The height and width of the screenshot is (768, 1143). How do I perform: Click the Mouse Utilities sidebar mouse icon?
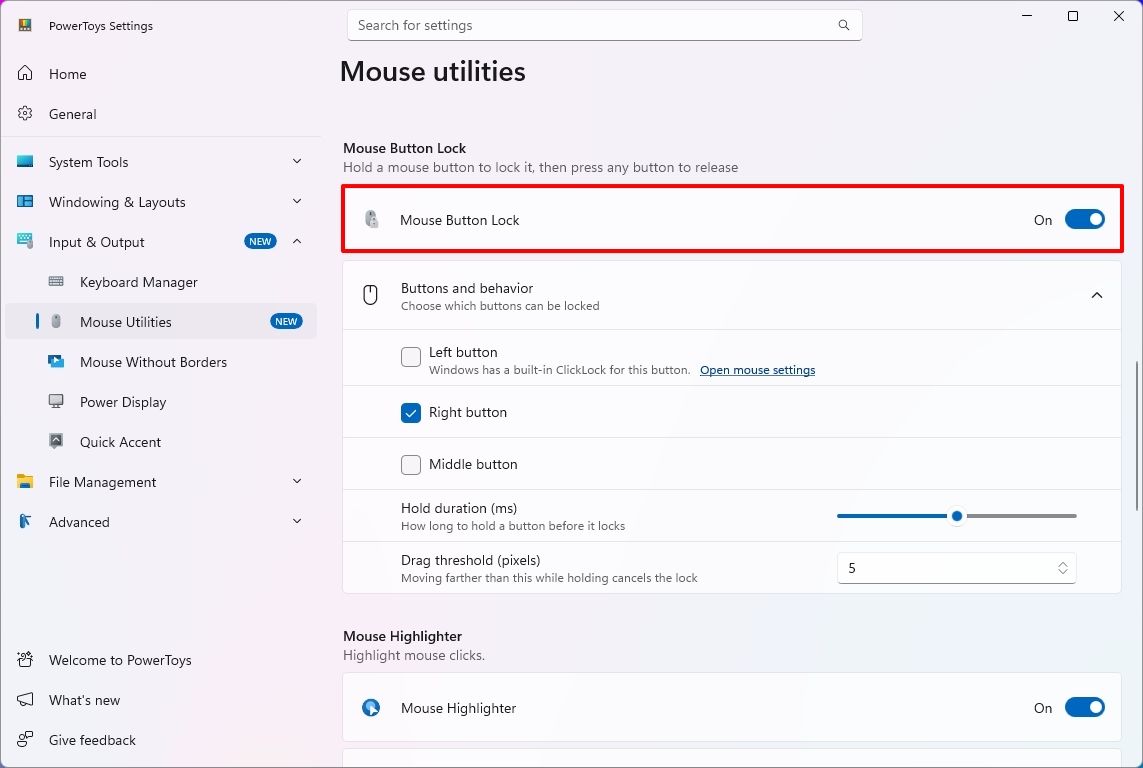pyautogui.click(x=56, y=321)
